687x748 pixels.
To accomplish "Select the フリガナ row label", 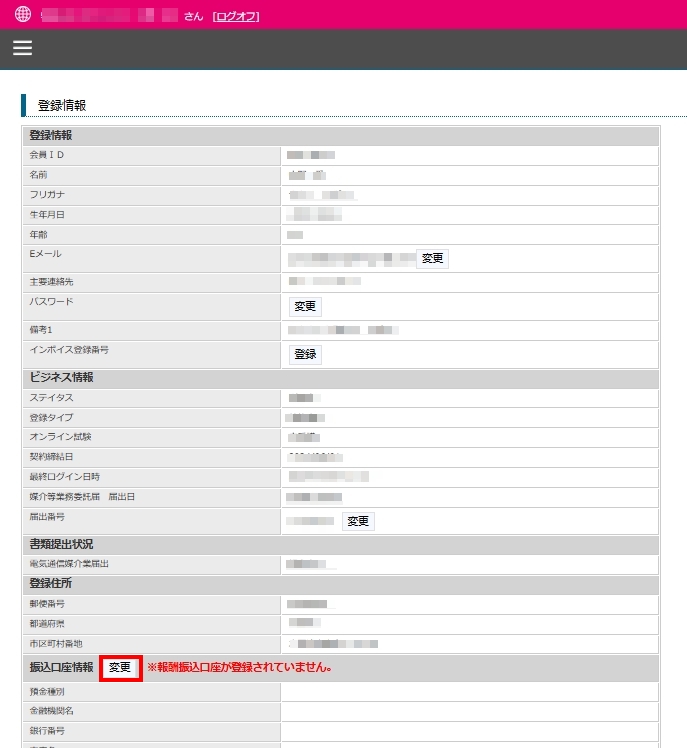I will pos(47,195).
